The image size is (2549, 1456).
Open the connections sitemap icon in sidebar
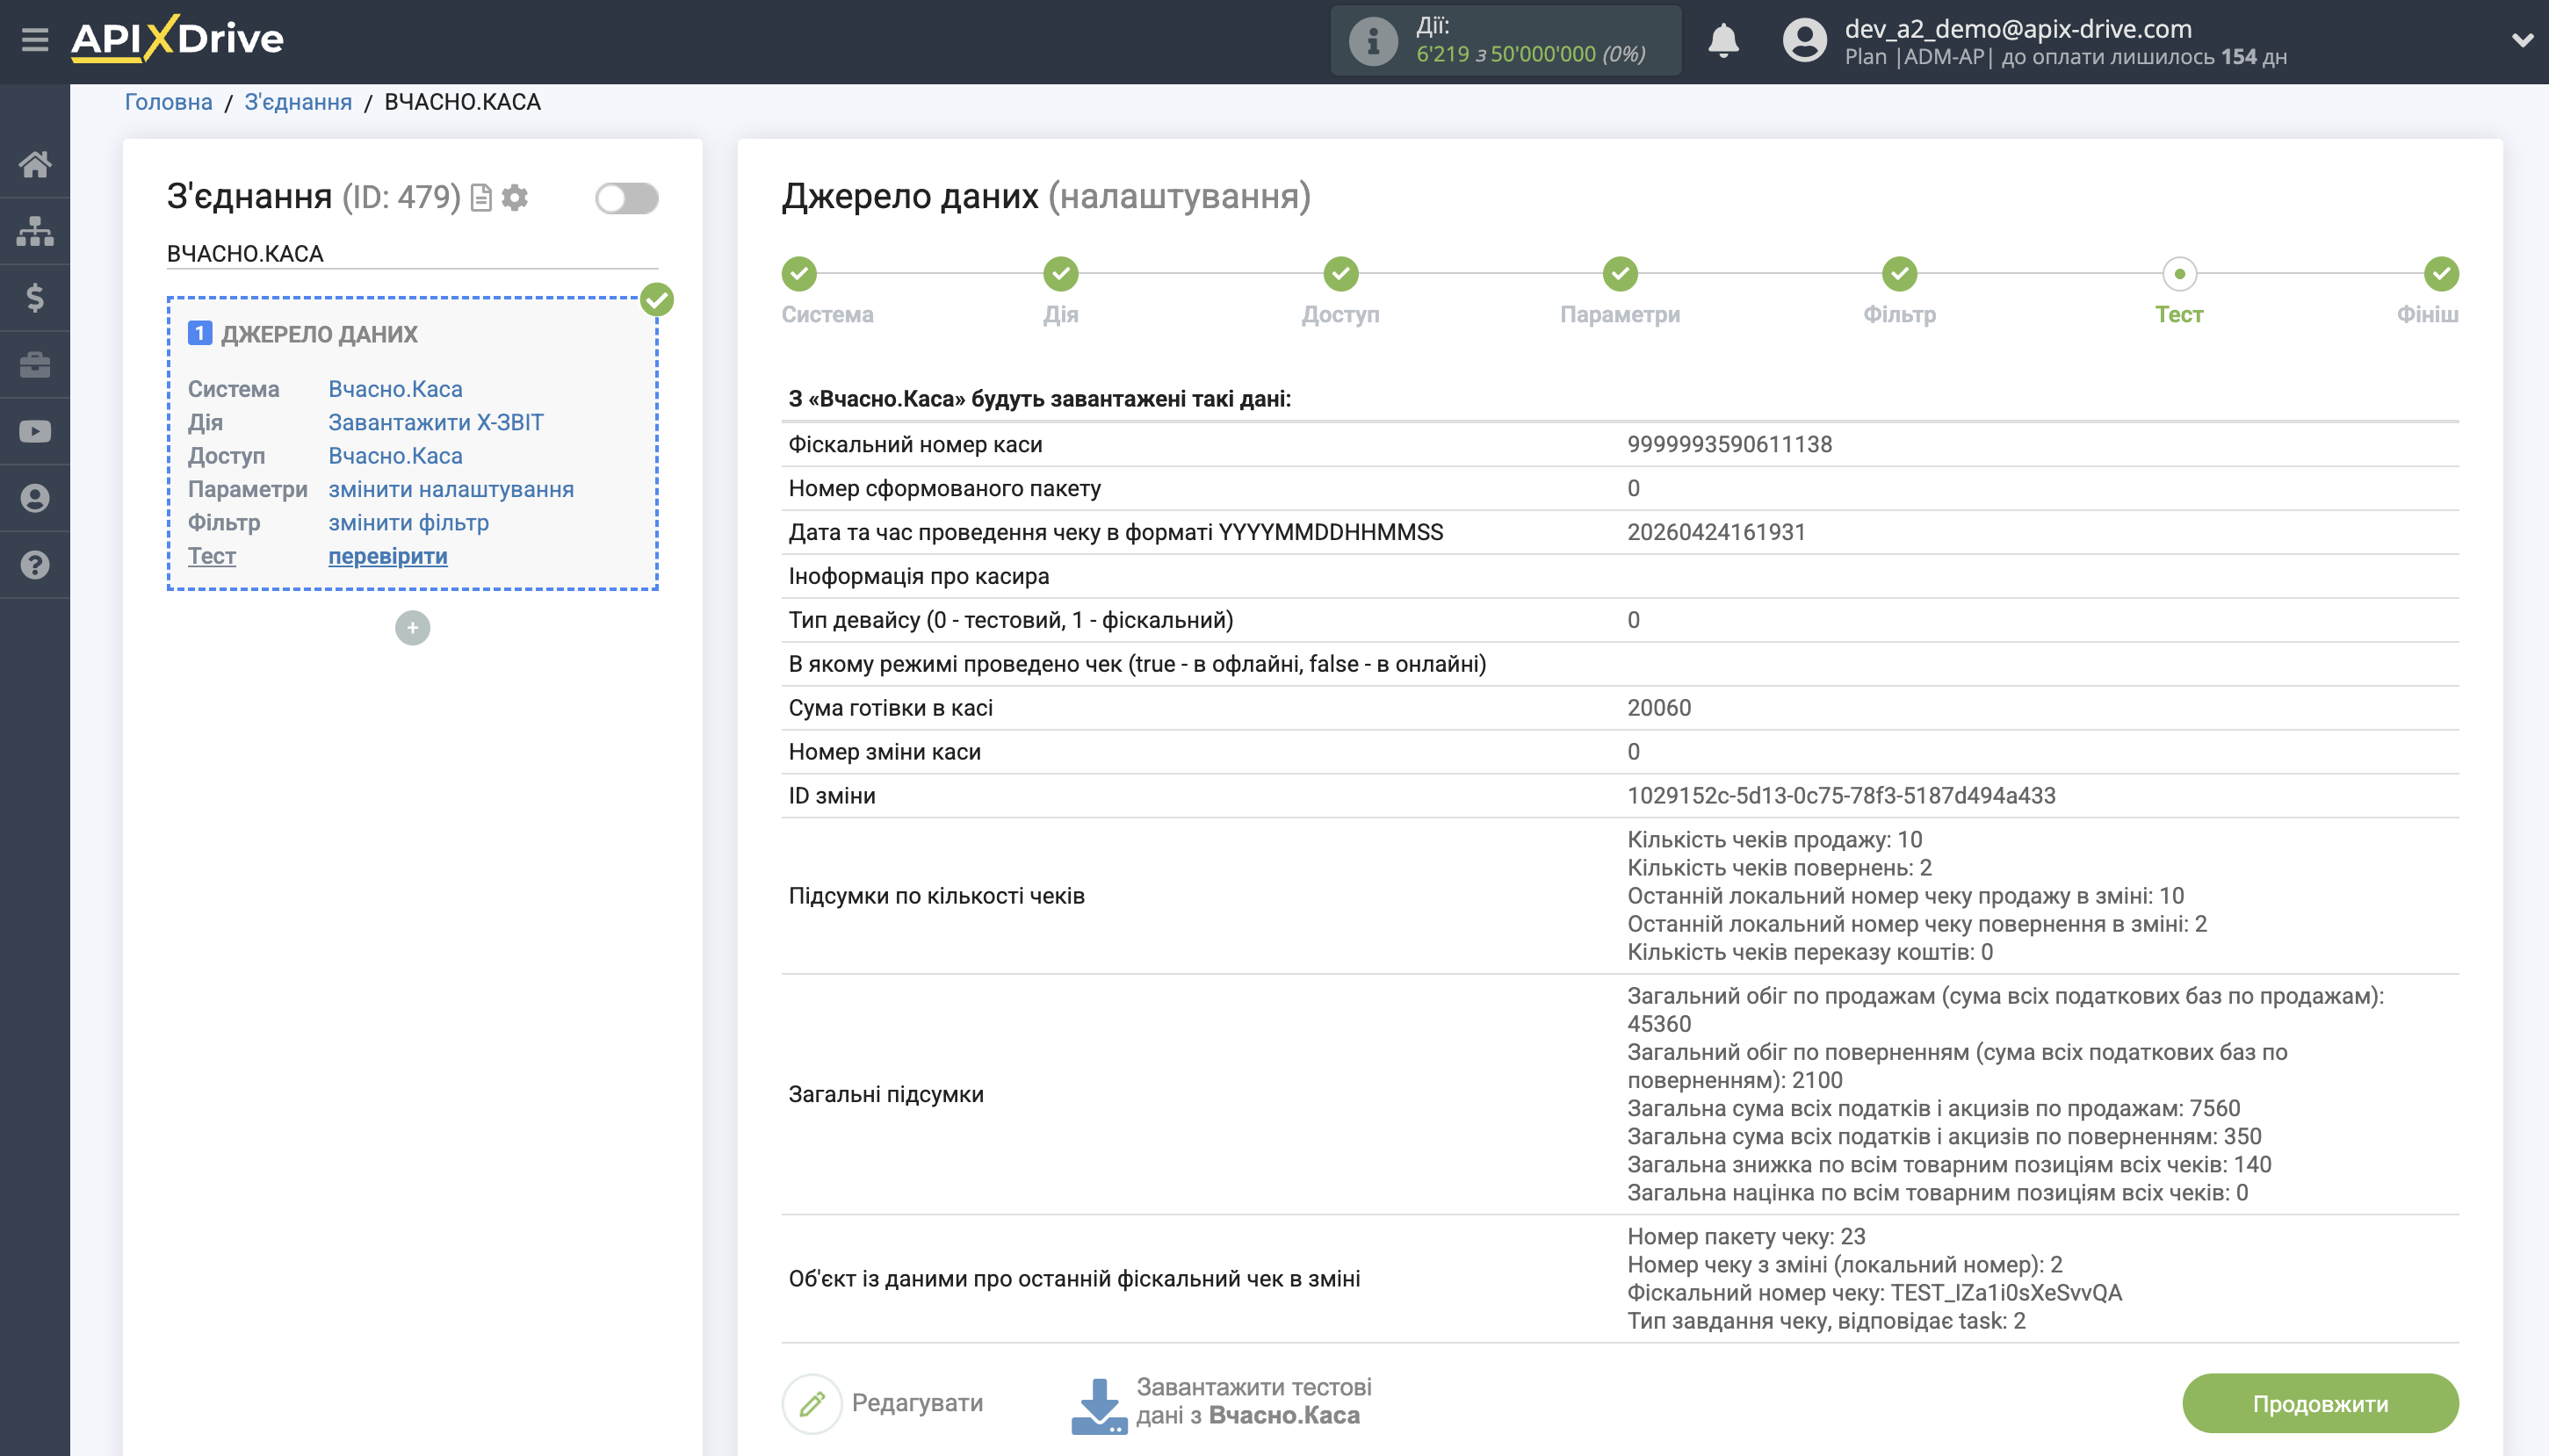tap(35, 231)
